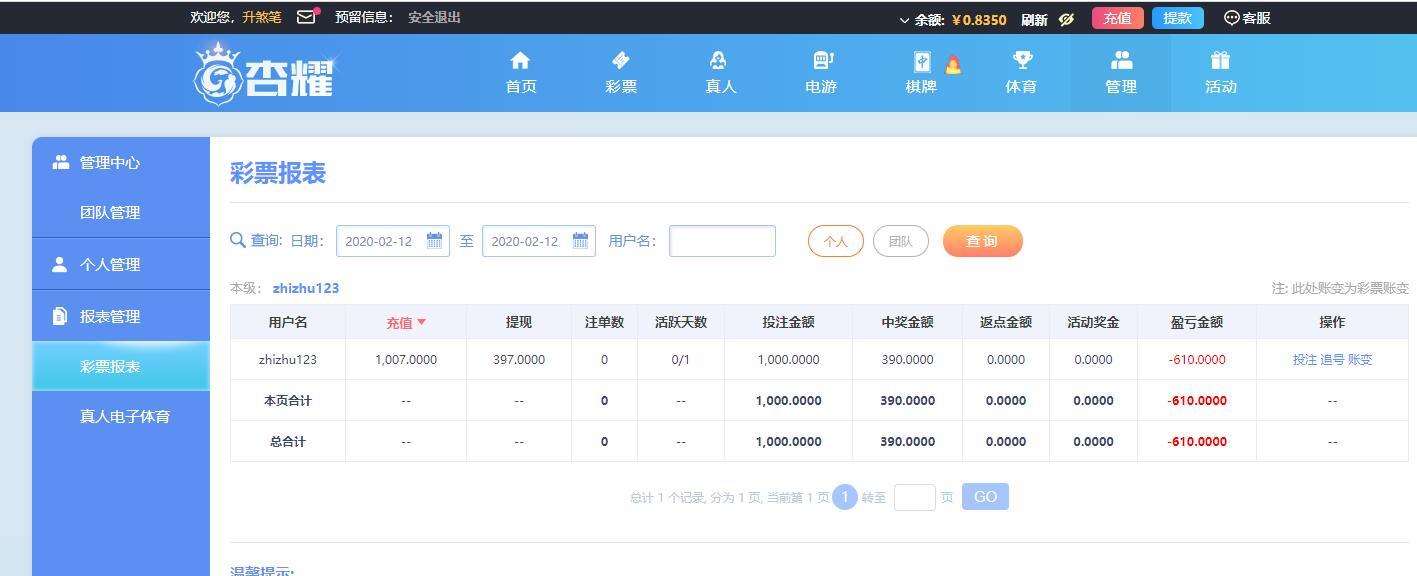
Task: Click the 充值 recharge button
Action: click(1117, 18)
